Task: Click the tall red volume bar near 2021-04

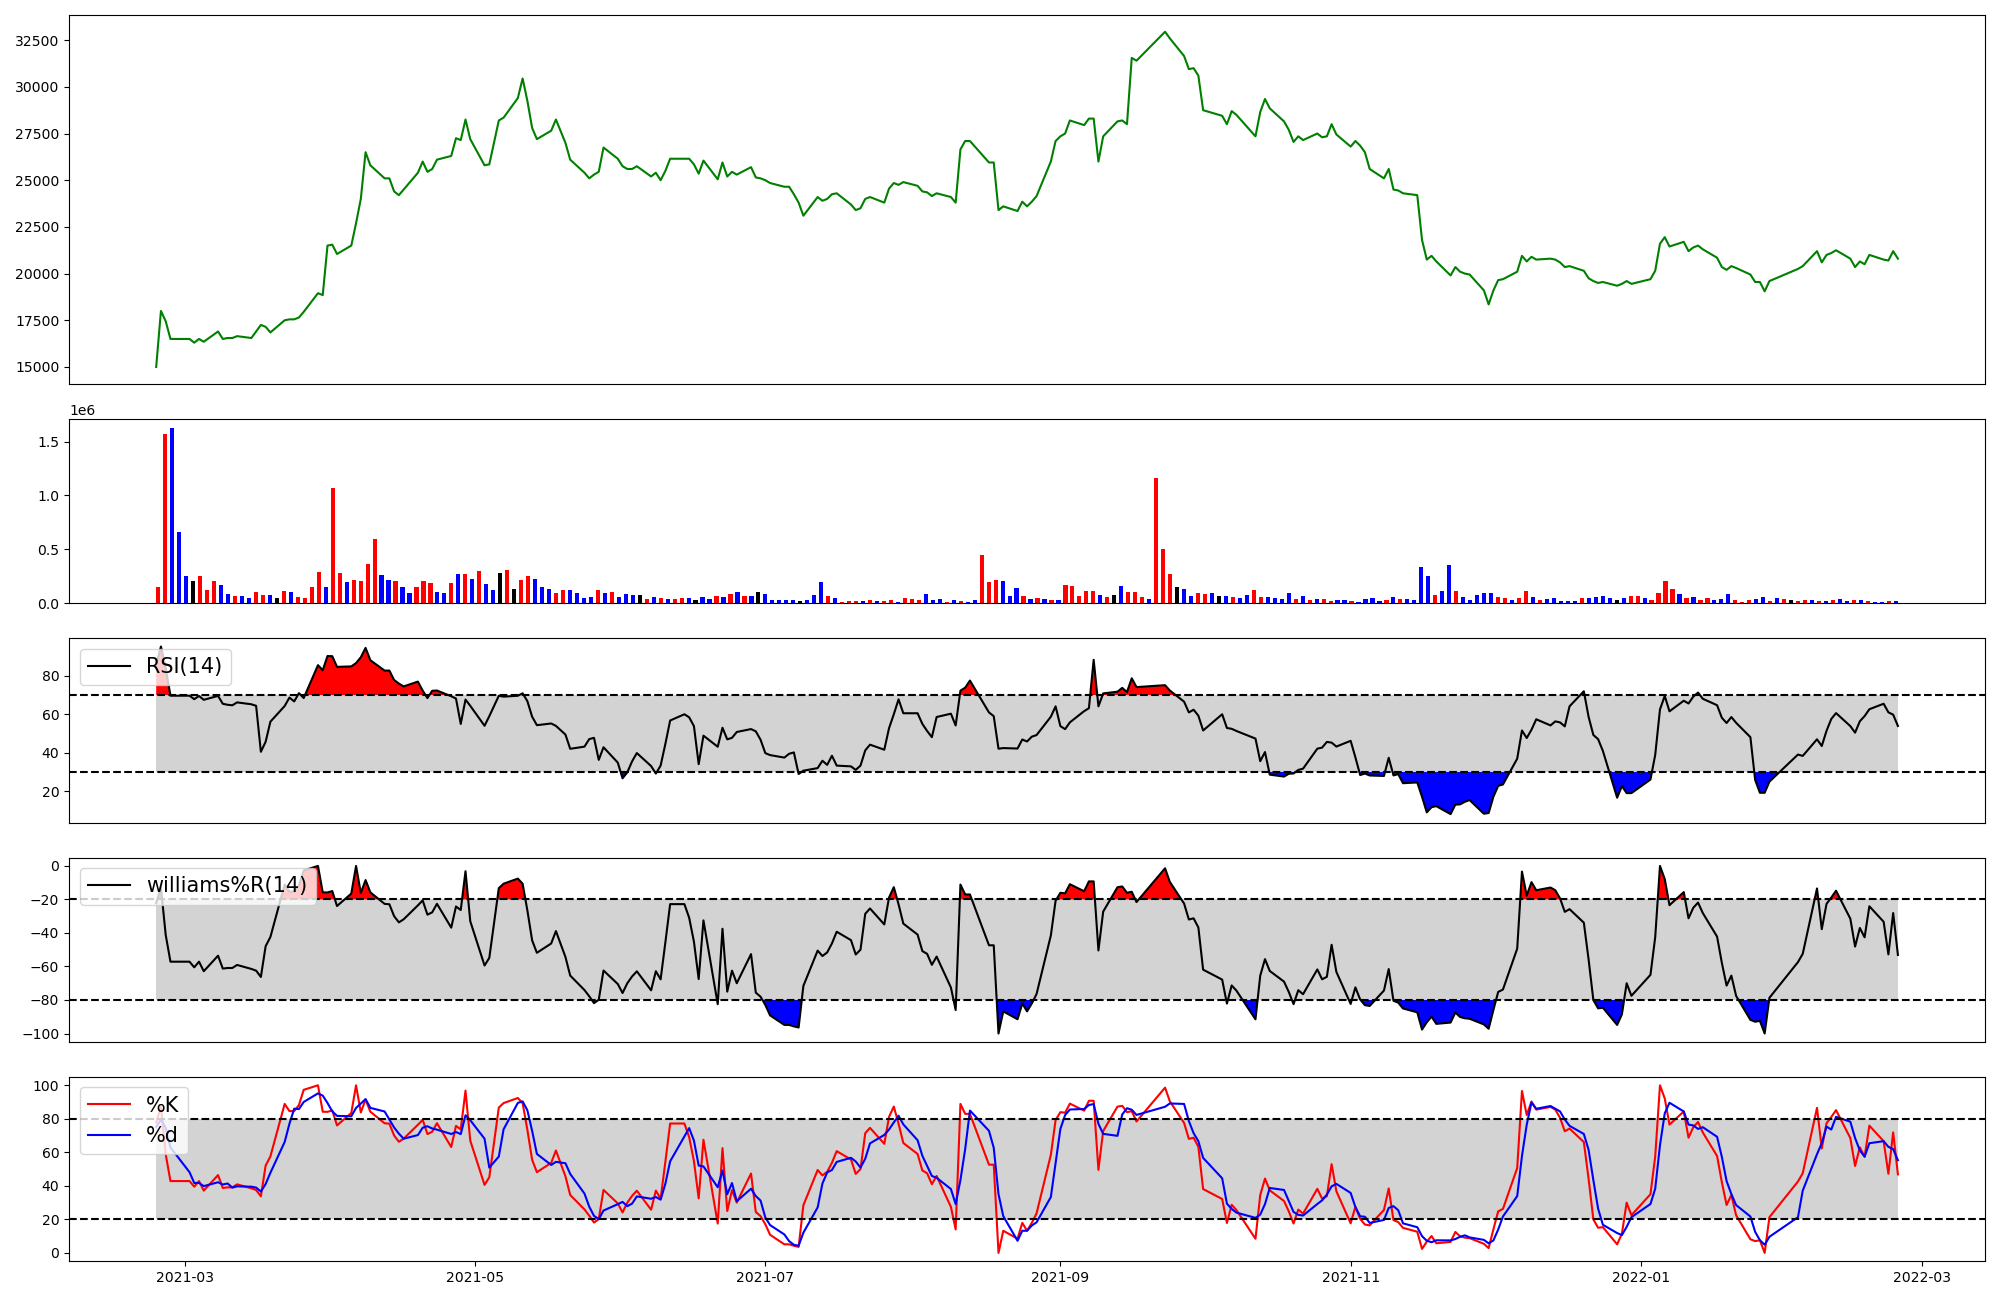Action: point(333,545)
